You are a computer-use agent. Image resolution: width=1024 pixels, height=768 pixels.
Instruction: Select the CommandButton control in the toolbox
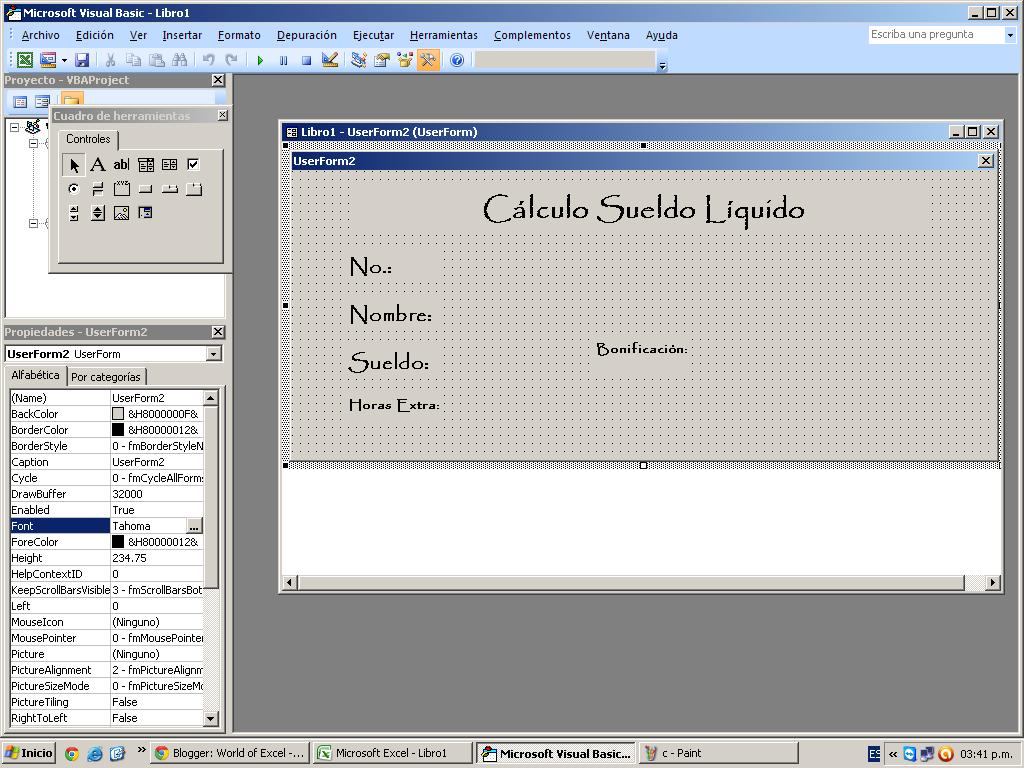point(146,189)
